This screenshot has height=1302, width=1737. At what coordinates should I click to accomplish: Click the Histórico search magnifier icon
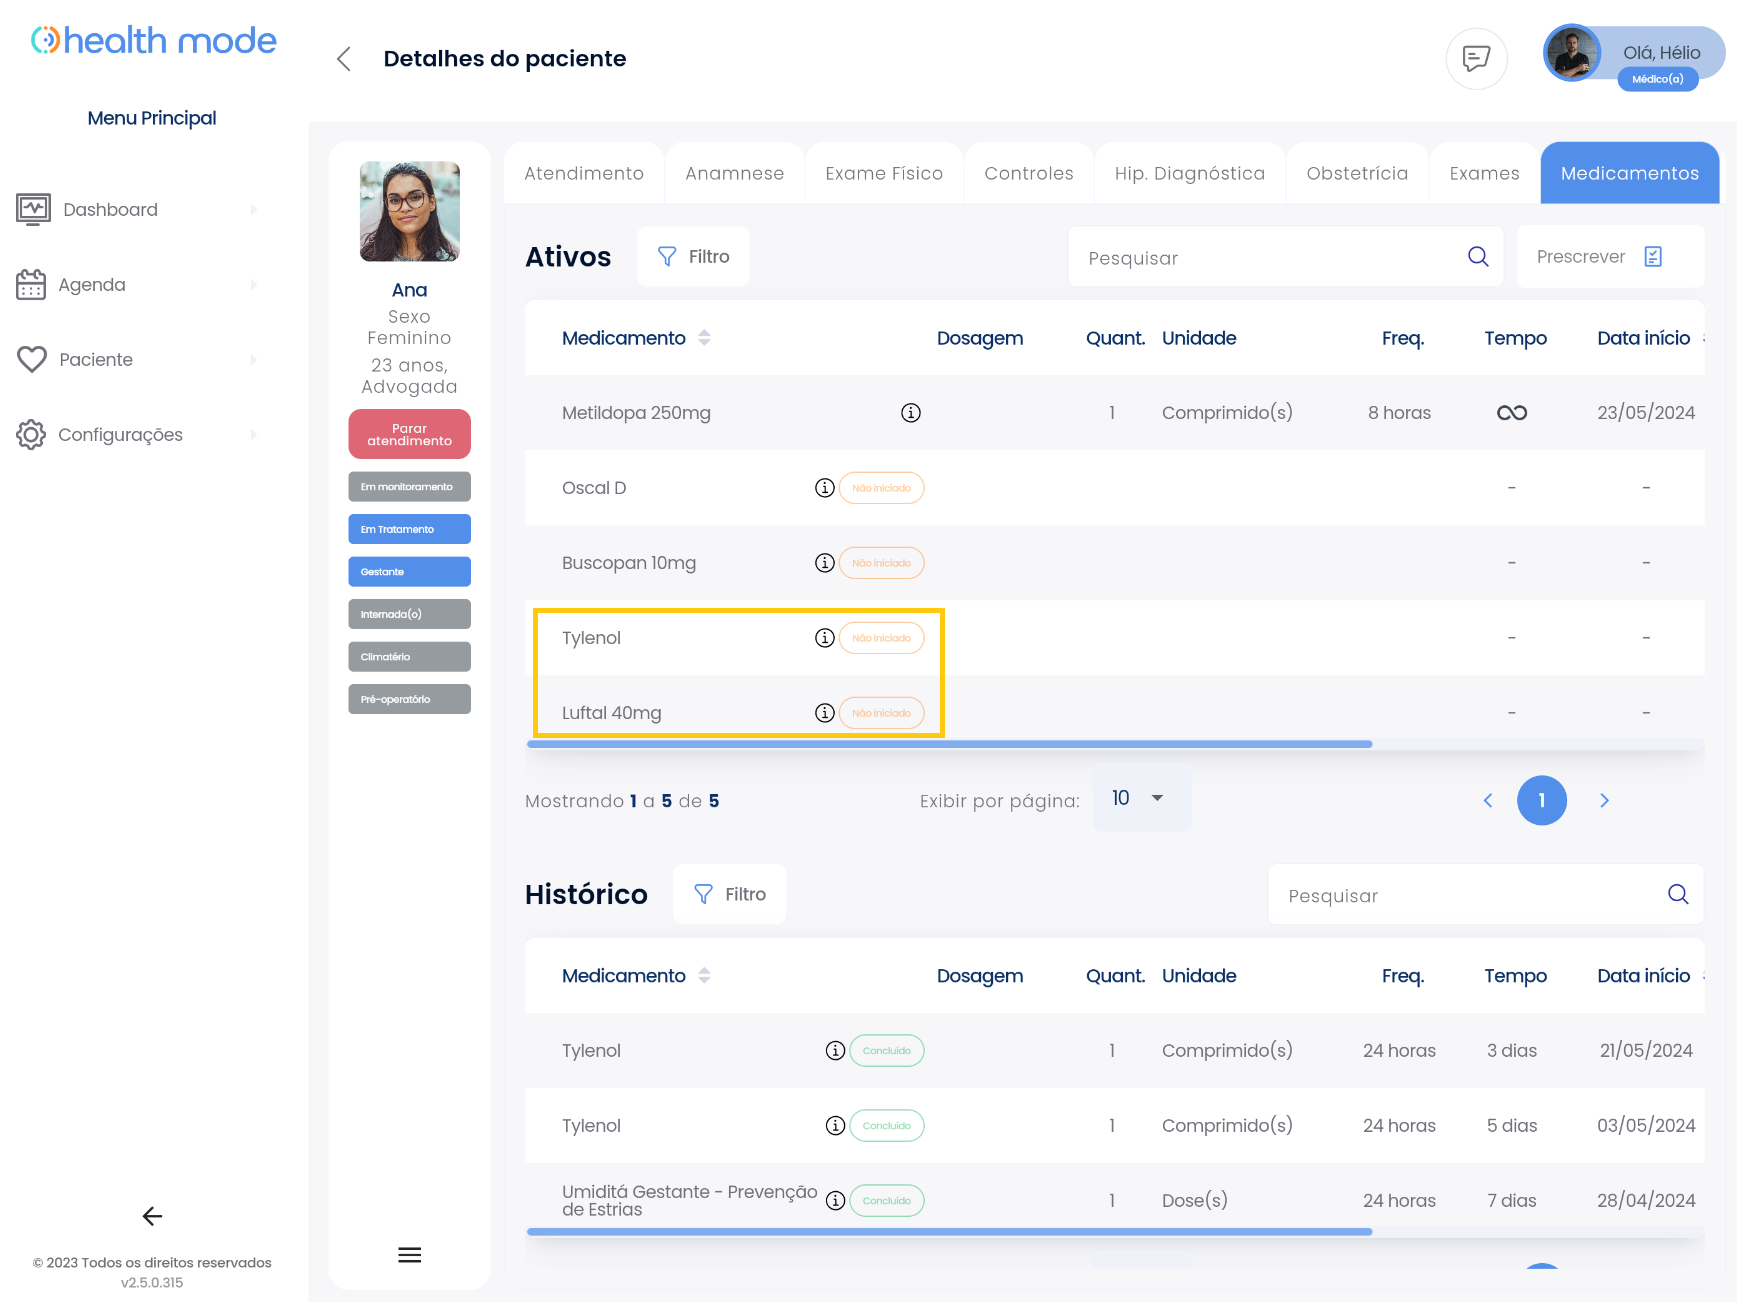click(x=1678, y=894)
